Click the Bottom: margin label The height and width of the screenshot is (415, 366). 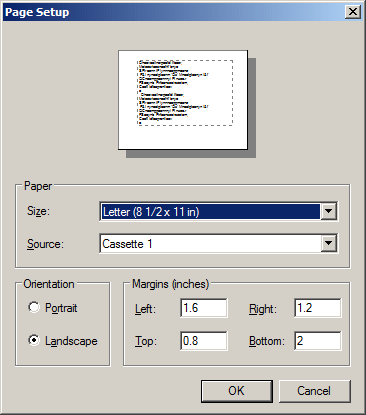point(267,341)
